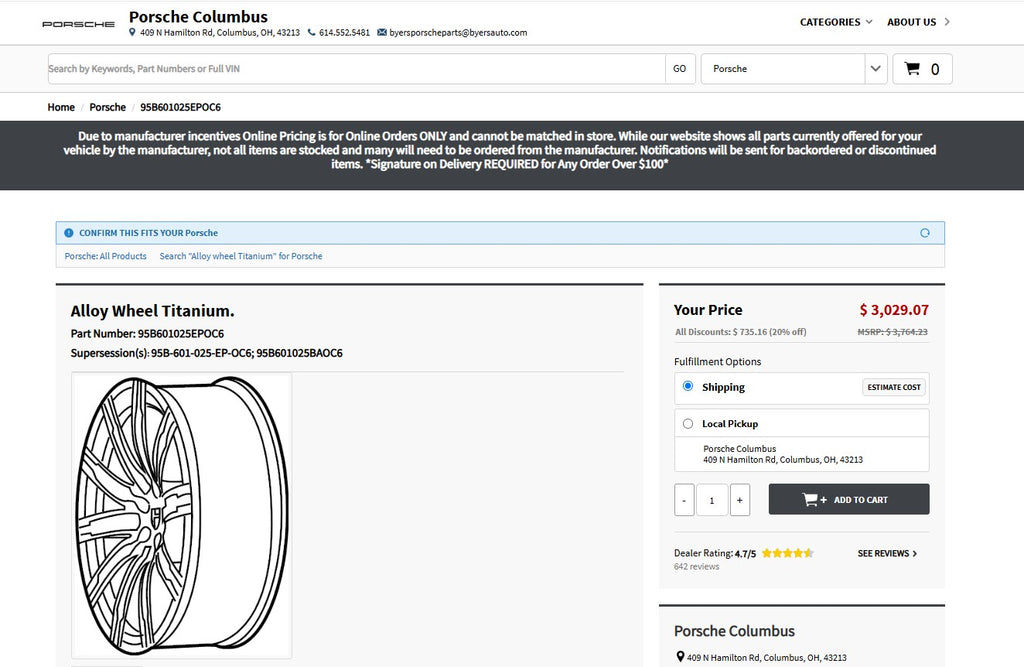
Task: Decrease quantity with the minus button
Action: [684, 500]
